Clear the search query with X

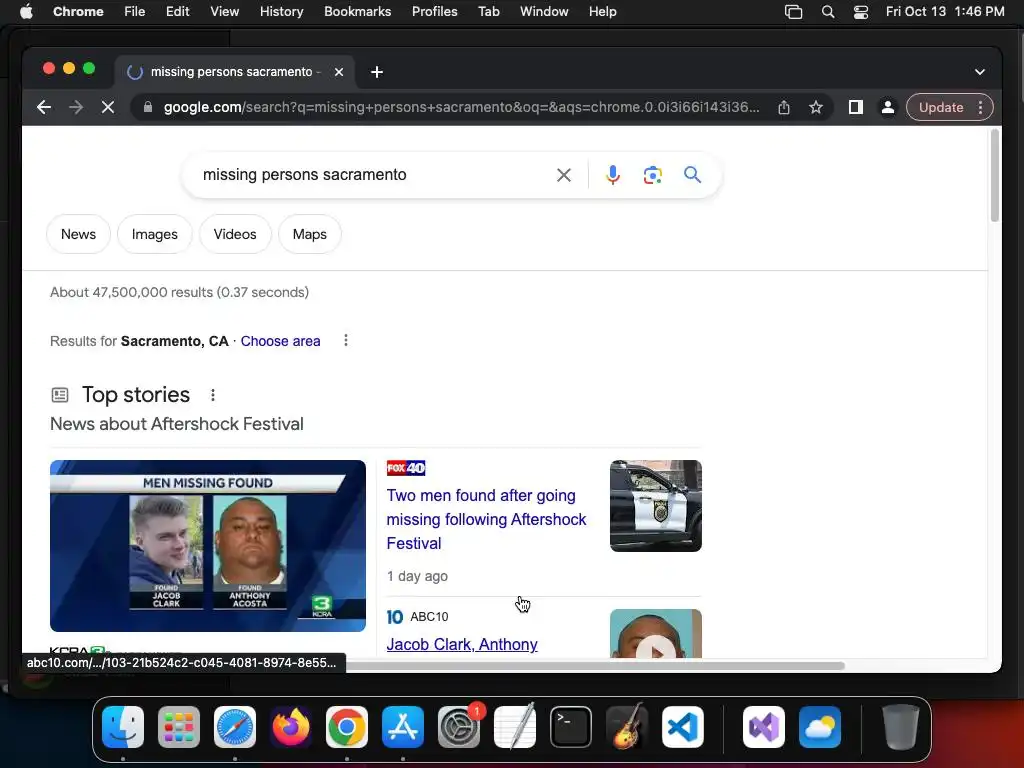point(564,174)
